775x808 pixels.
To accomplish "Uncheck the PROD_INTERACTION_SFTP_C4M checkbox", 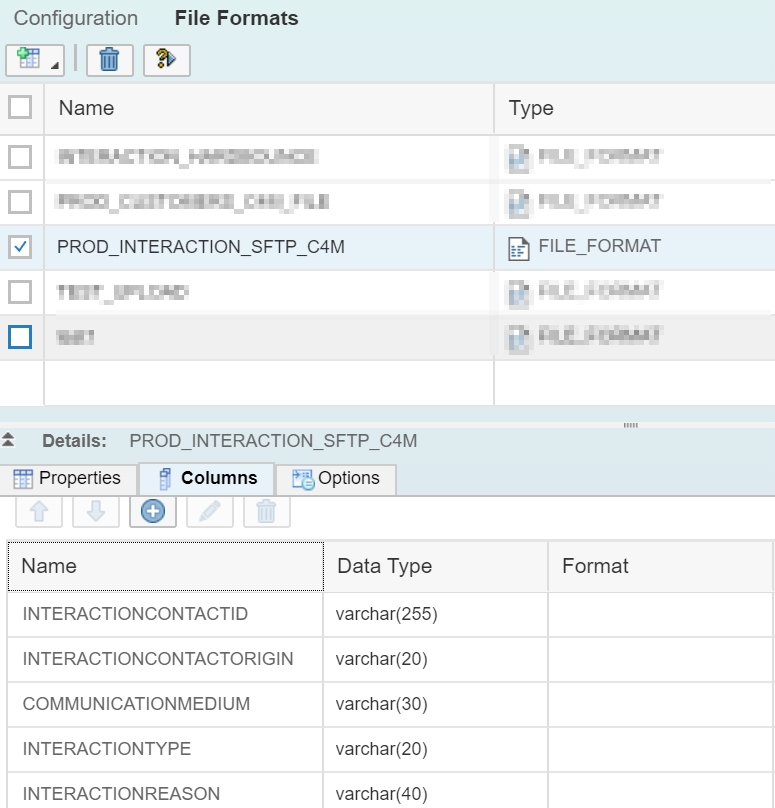I will point(20,246).
